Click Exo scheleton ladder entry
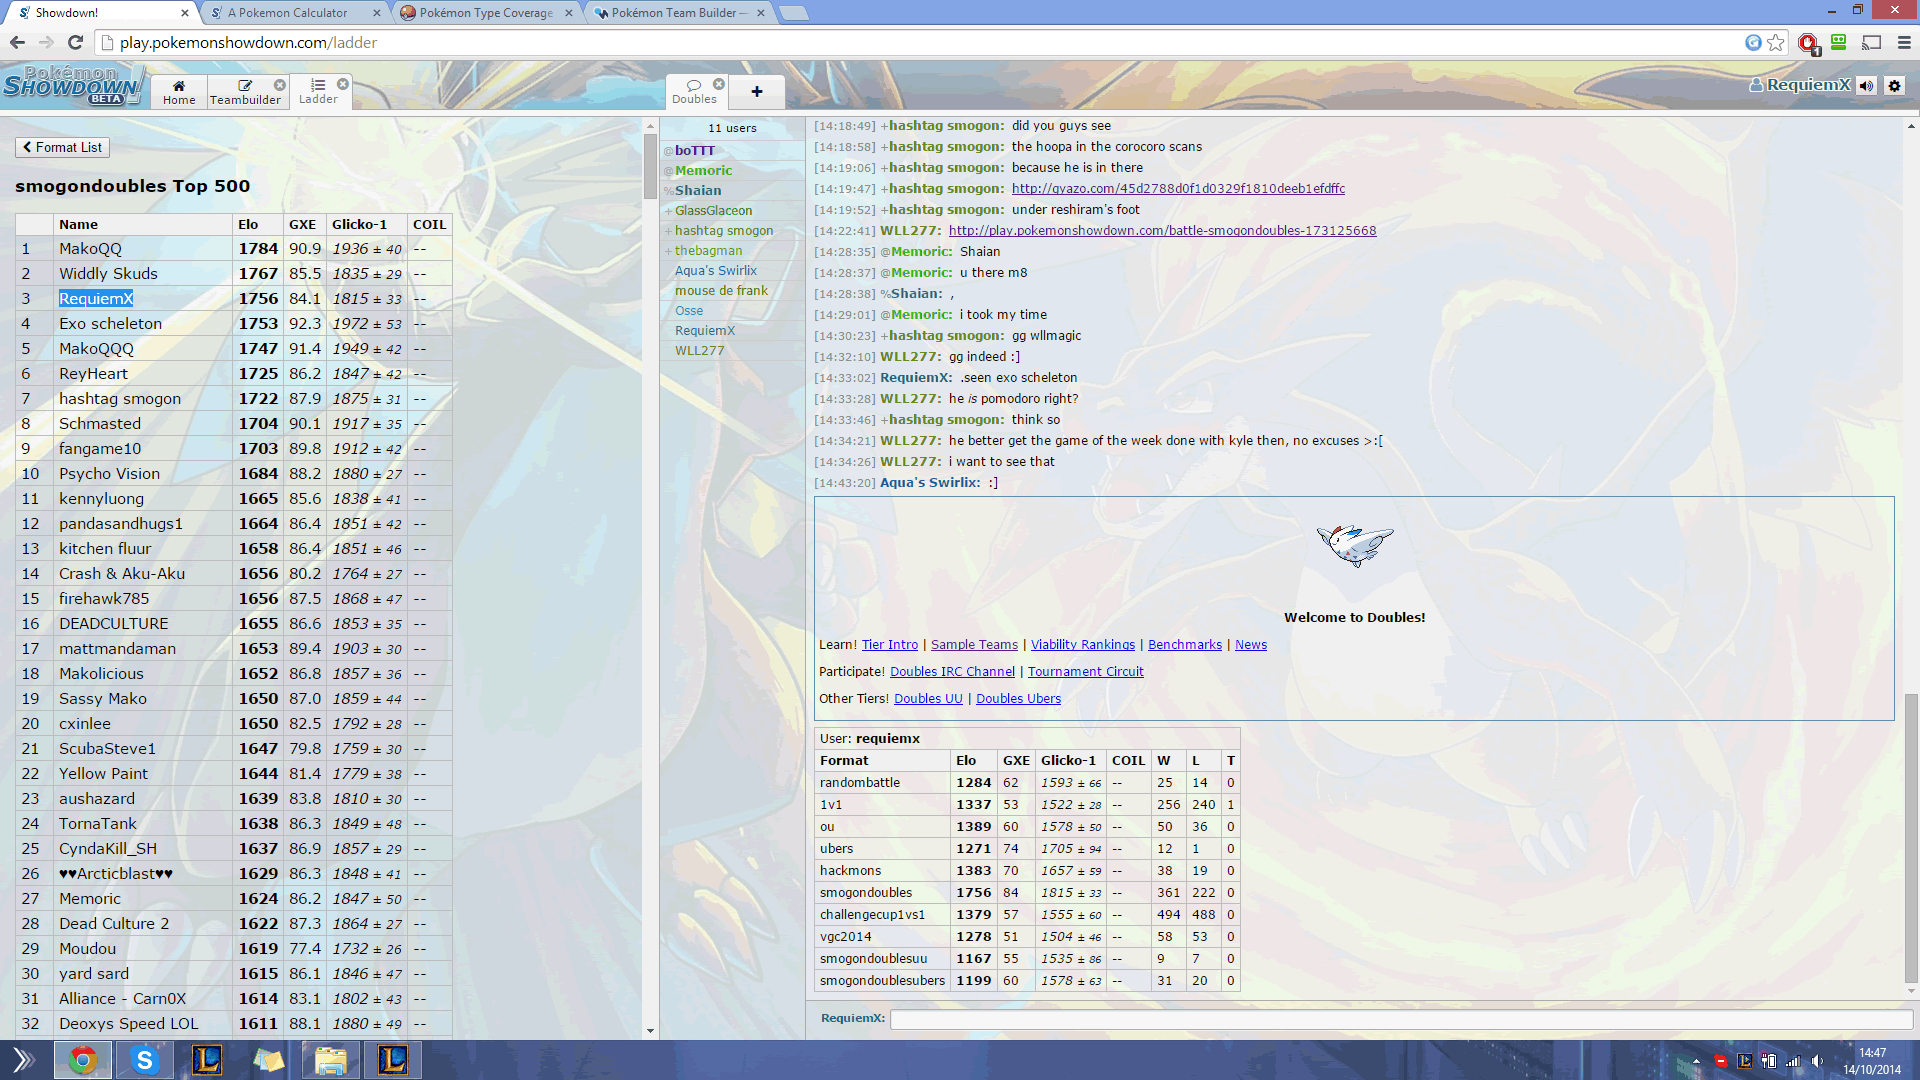This screenshot has height=1080, width=1920. point(110,323)
